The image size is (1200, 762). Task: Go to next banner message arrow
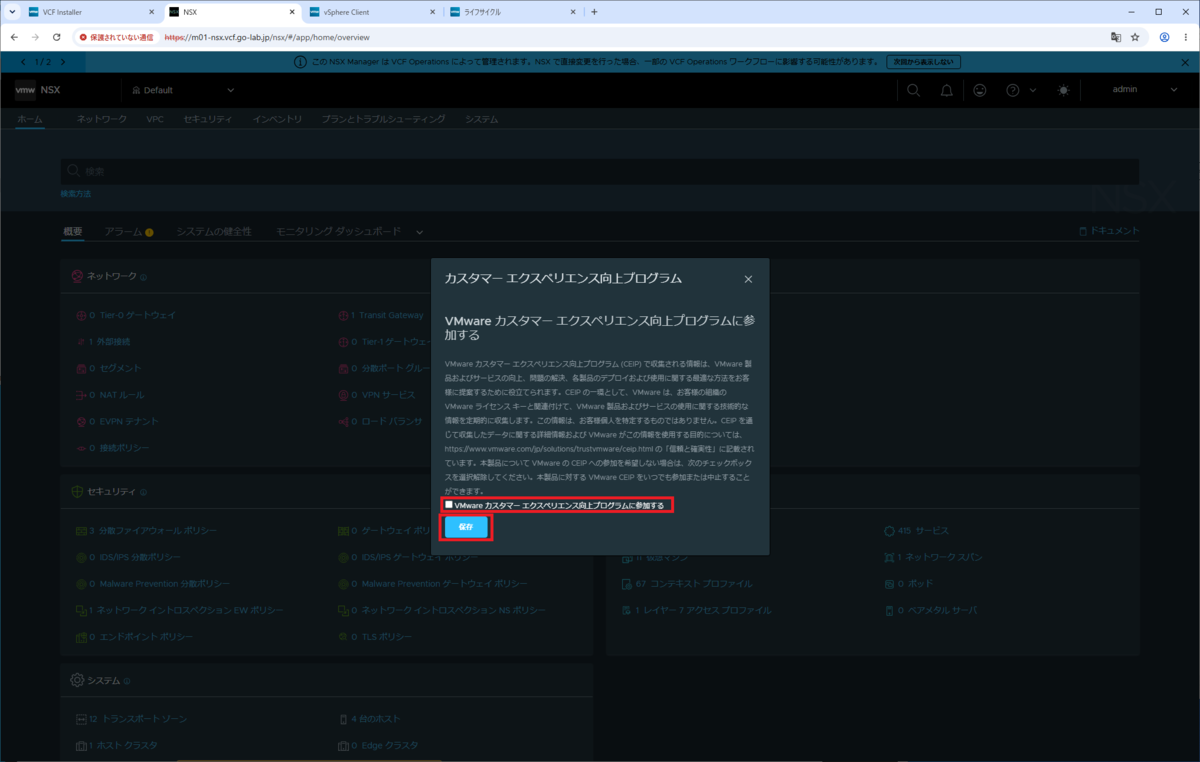[62, 62]
